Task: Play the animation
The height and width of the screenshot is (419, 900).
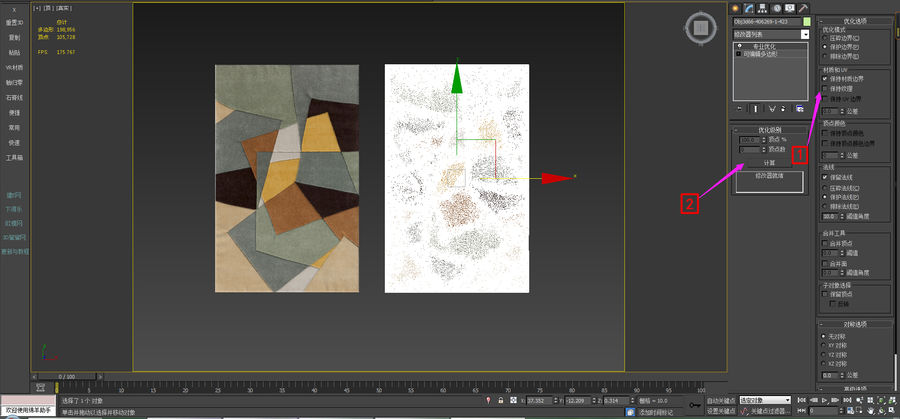Action: [824, 399]
